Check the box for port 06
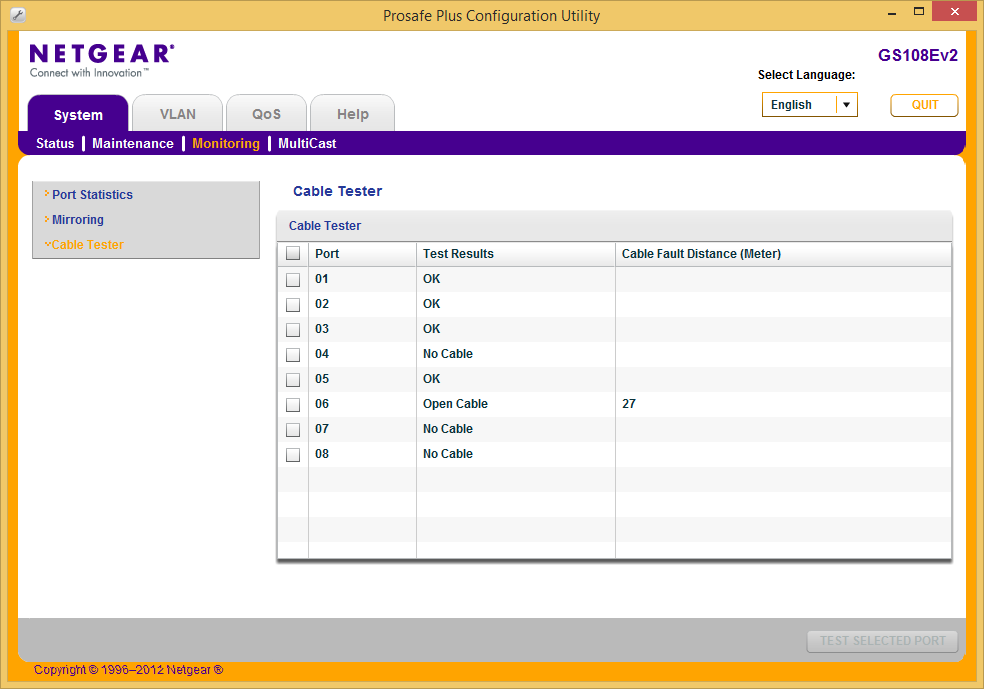984x689 pixels. (x=293, y=405)
